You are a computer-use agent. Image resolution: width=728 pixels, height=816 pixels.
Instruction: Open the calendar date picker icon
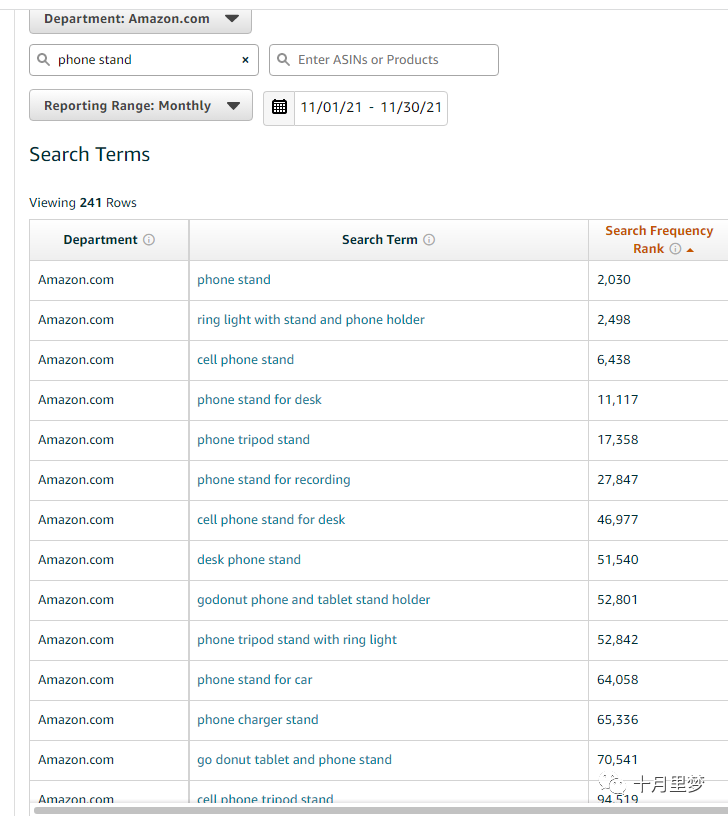coord(279,107)
